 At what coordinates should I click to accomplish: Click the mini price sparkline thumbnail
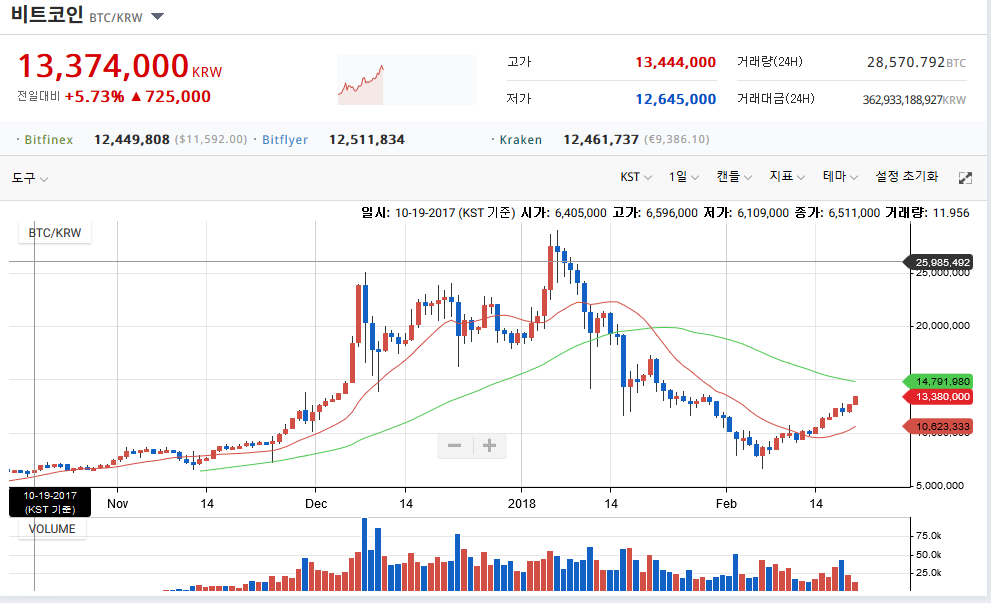407,80
